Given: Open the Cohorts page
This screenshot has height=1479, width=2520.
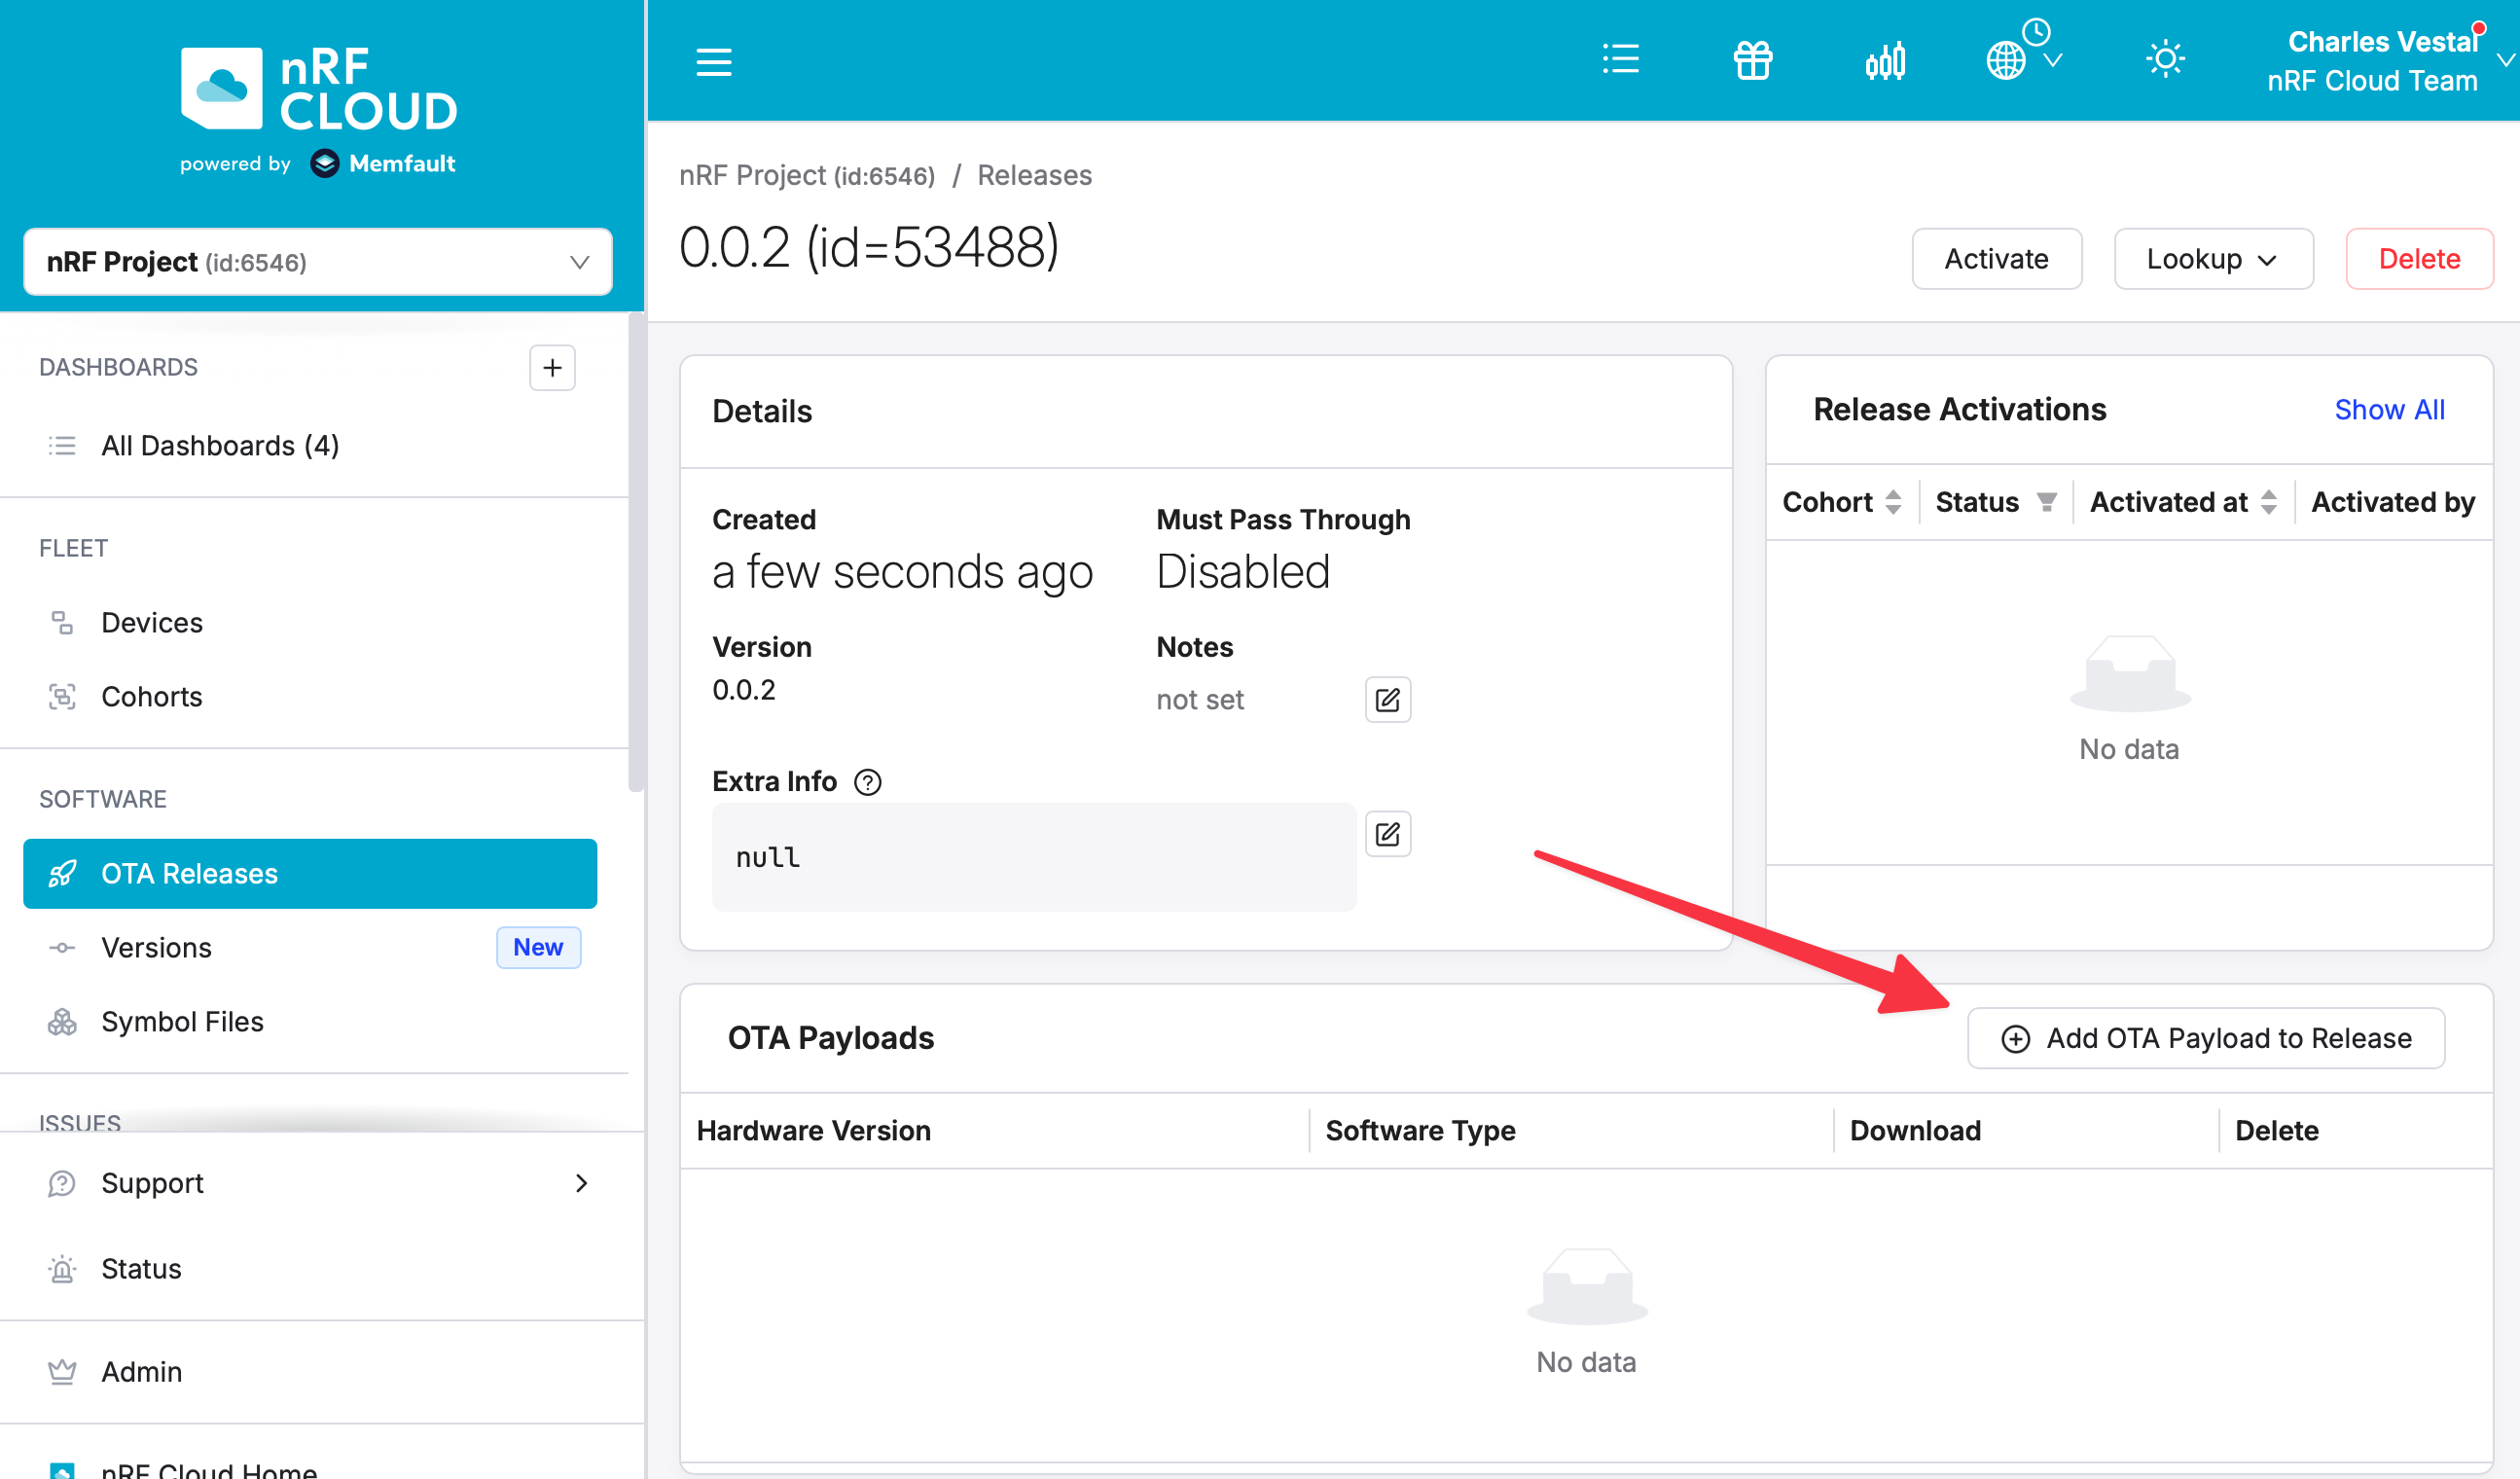Looking at the screenshot, I should (x=151, y=696).
